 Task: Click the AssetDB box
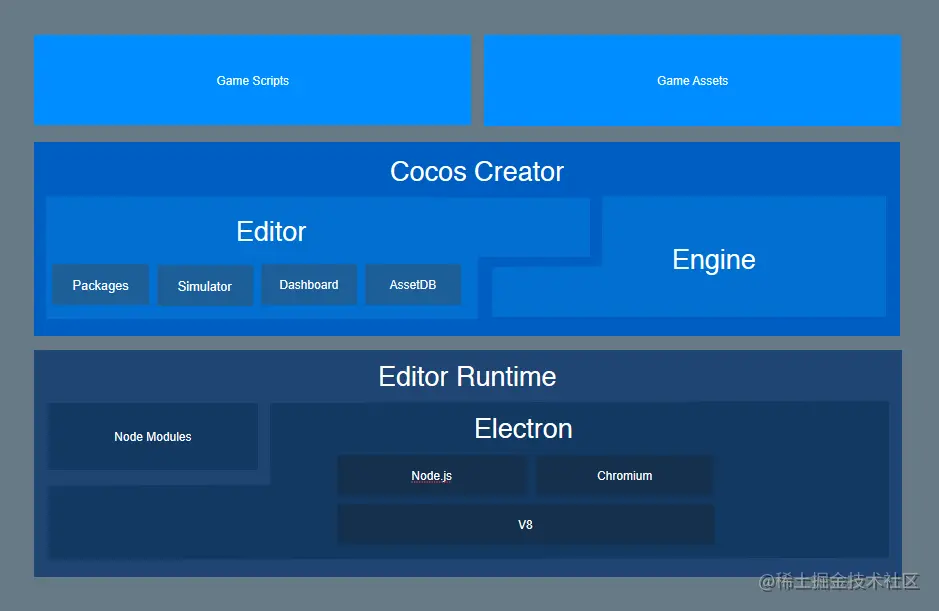(413, 285)
